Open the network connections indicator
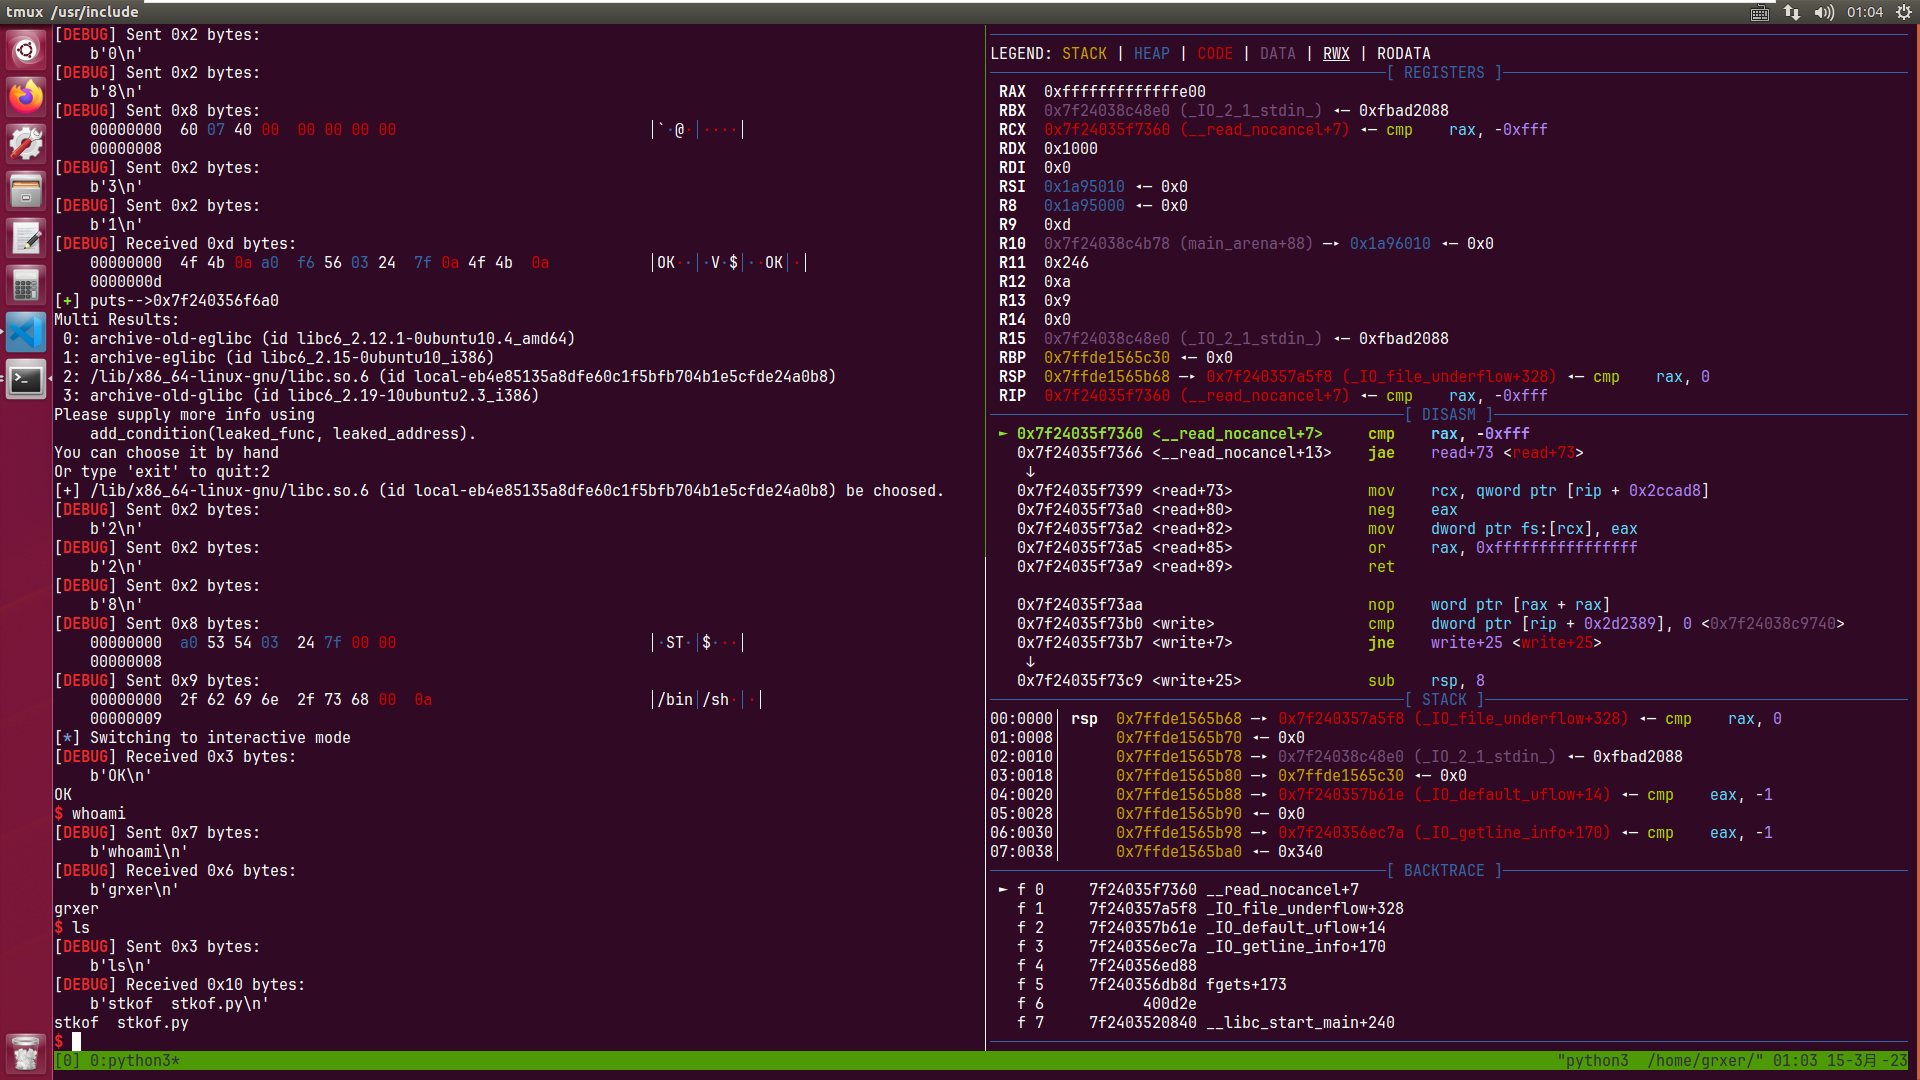 click(1792, 12)
